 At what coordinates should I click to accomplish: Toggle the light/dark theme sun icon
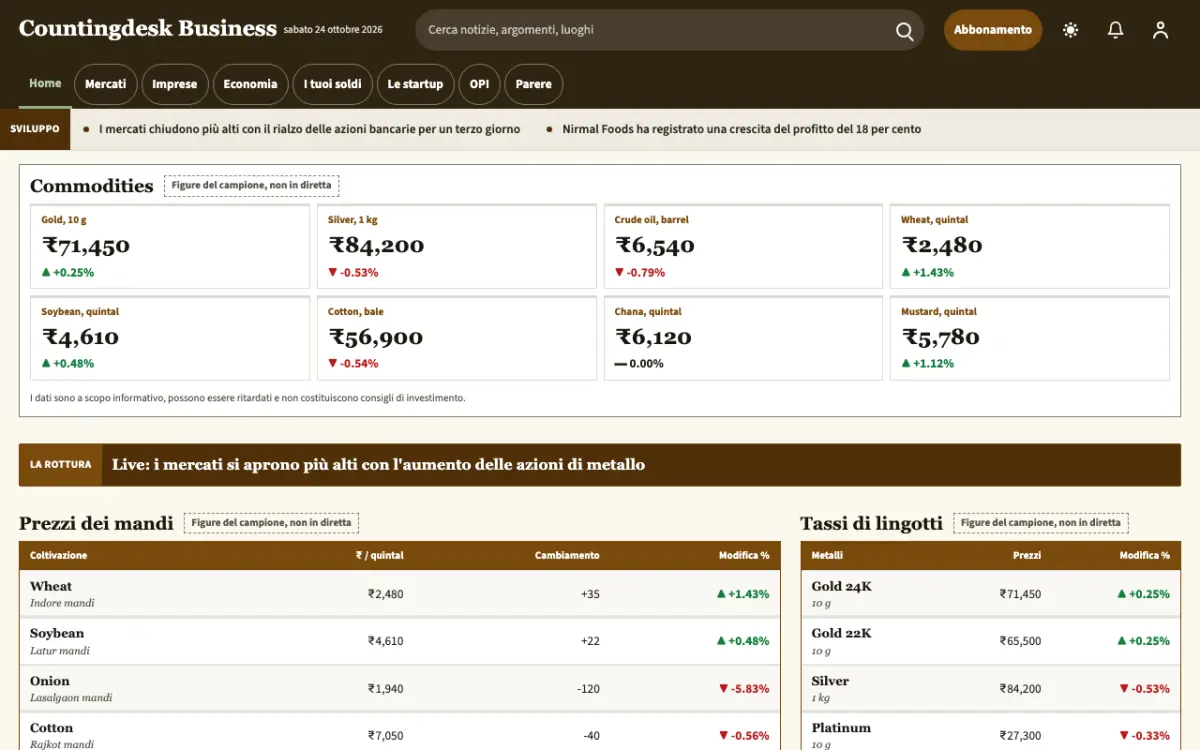1071,30
